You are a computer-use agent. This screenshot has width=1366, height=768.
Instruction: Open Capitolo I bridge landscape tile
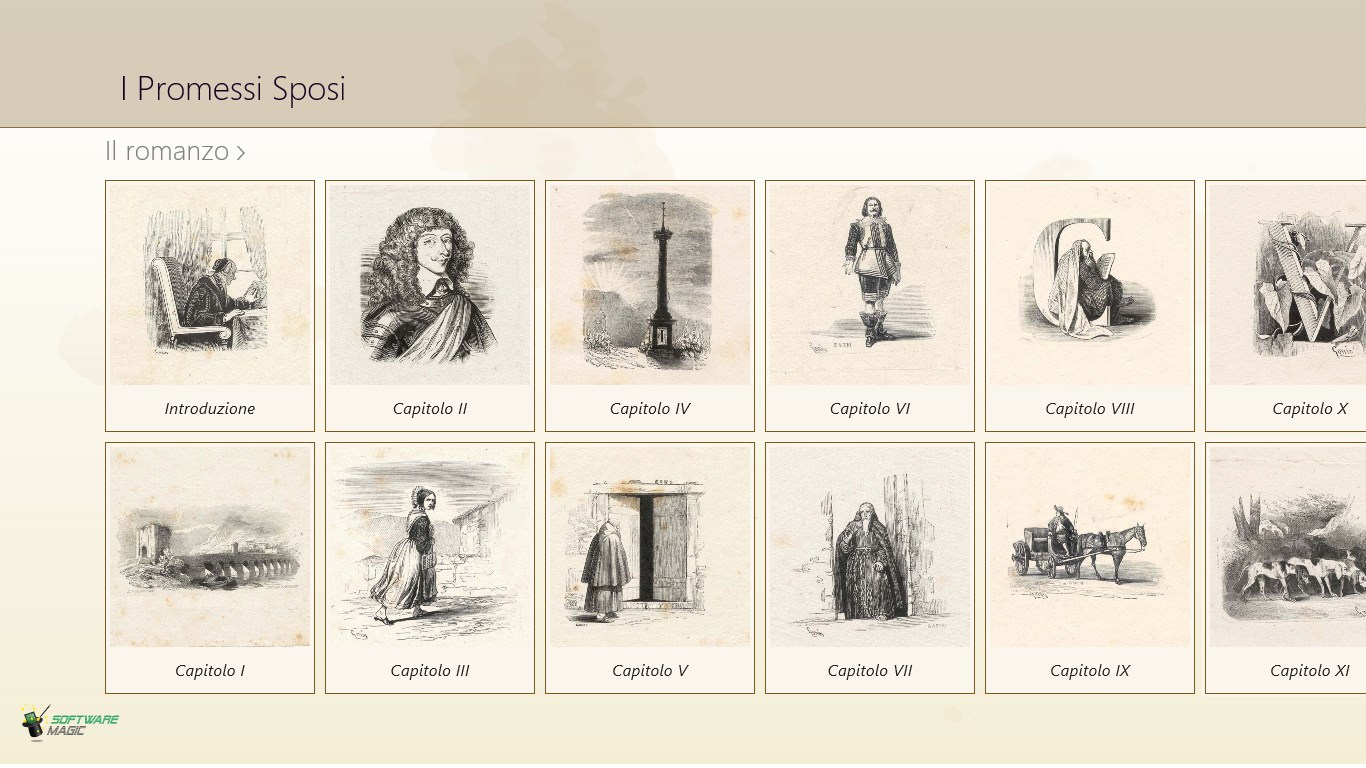[x=210, y=568]
